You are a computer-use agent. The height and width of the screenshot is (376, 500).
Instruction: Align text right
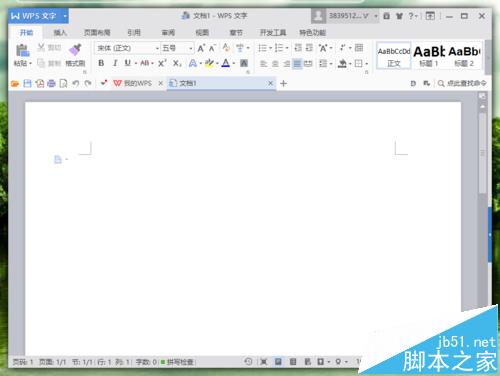tap(286, 63)
